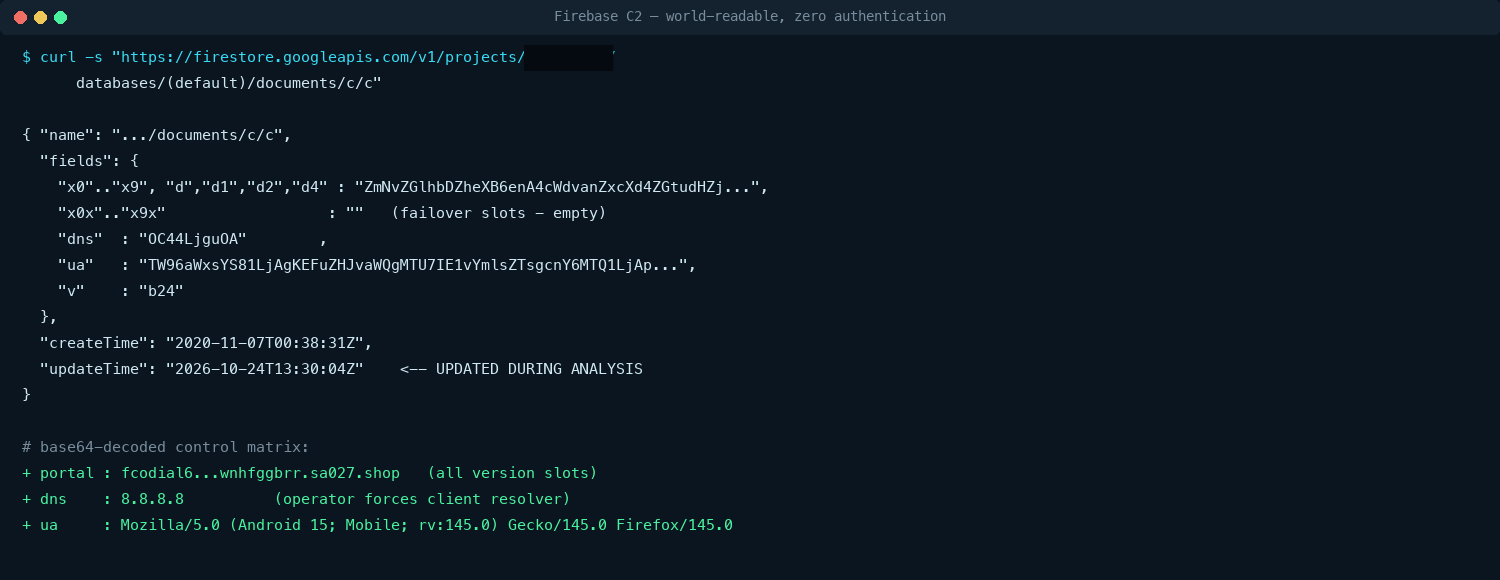Click the red close window button
The width and height of the screenshot is (1500, 580).
pos(20,17)
